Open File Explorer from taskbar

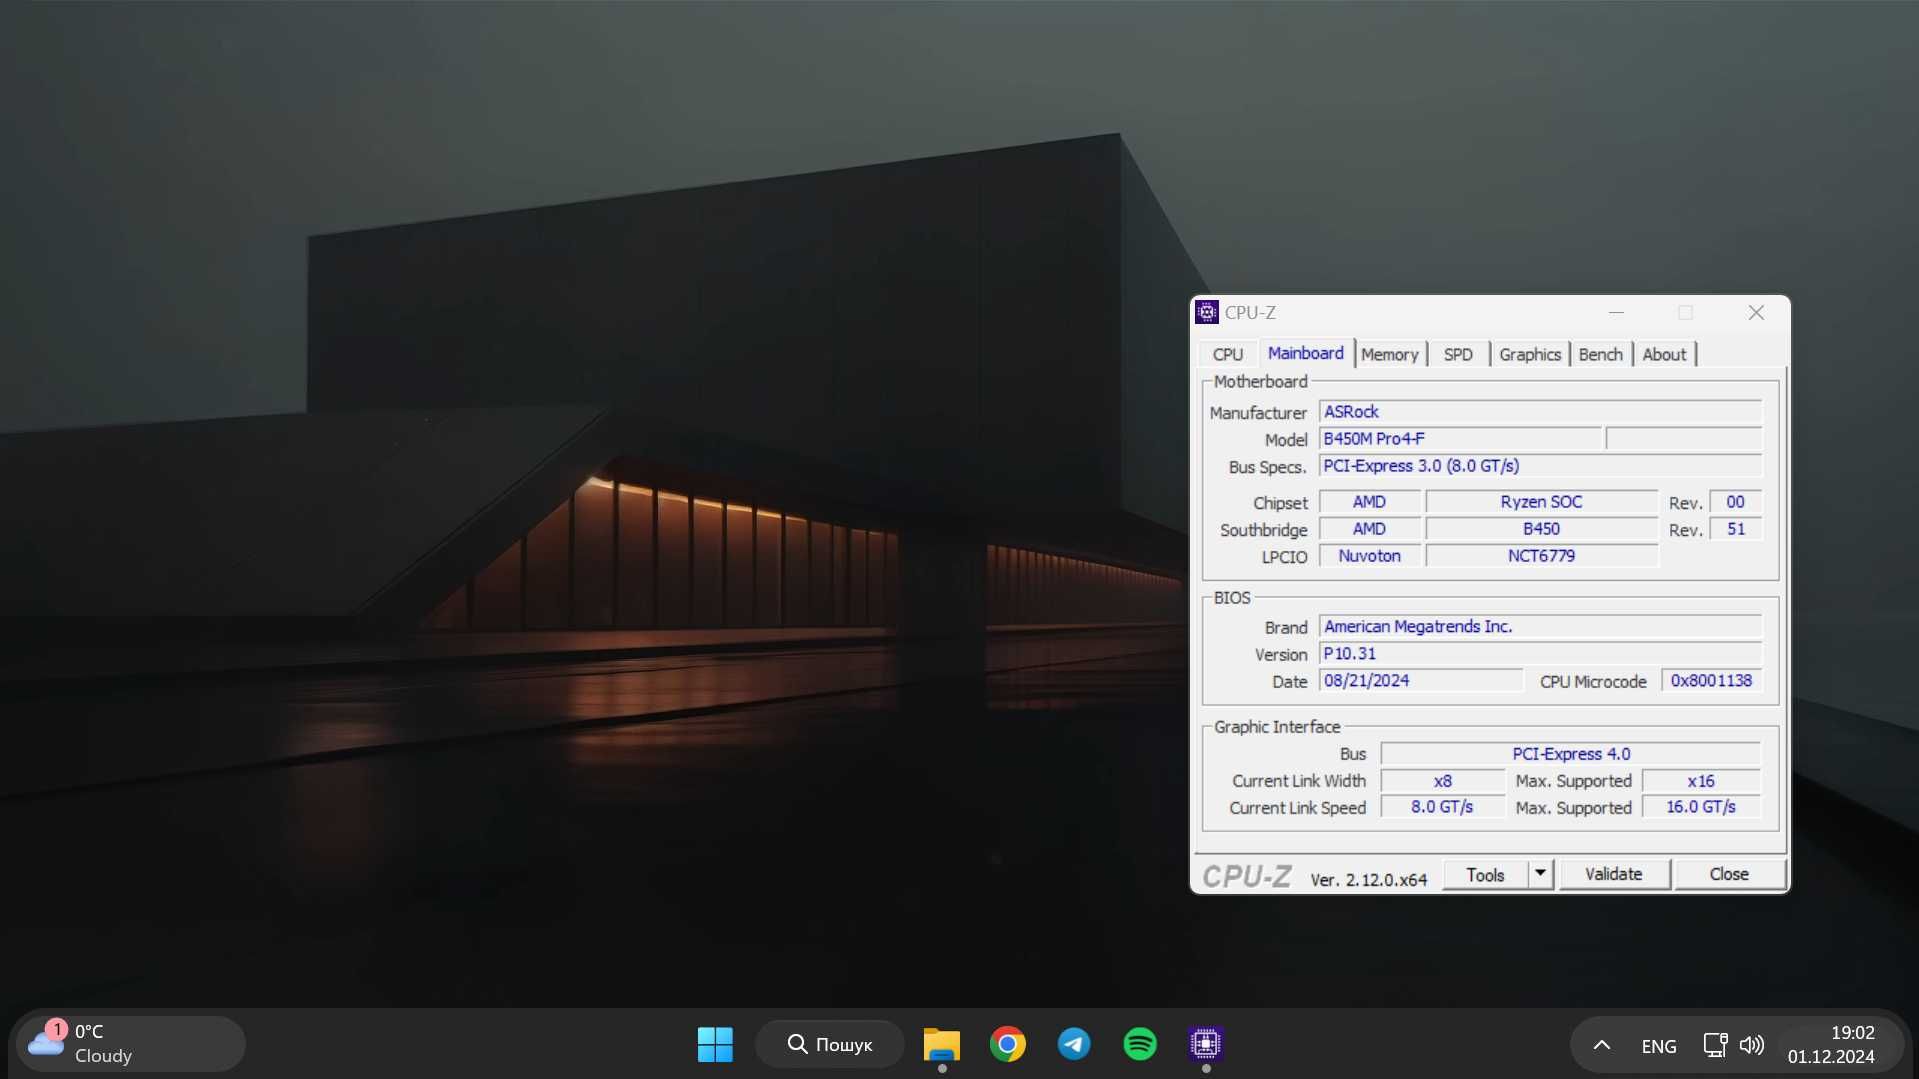tap(941, 1044)
